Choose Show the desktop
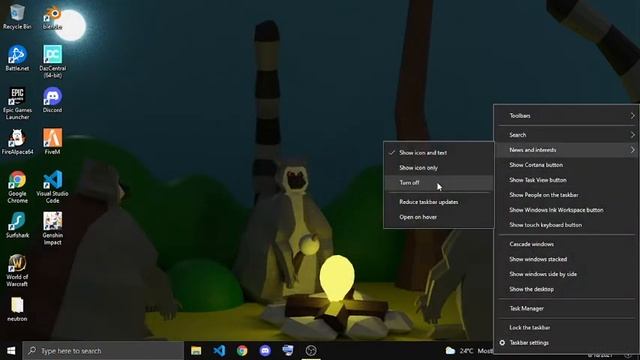This screenshot has width=640, height=360. [x=567, y=289]
